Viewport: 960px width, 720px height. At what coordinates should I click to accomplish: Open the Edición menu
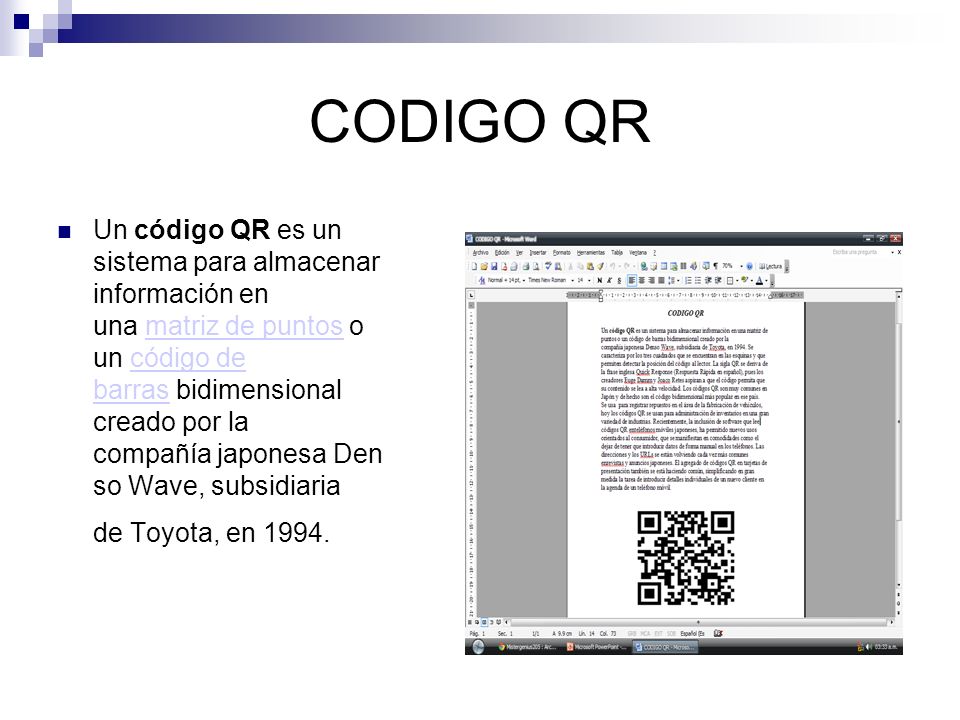pyautogui.click(x=502, y=253)
